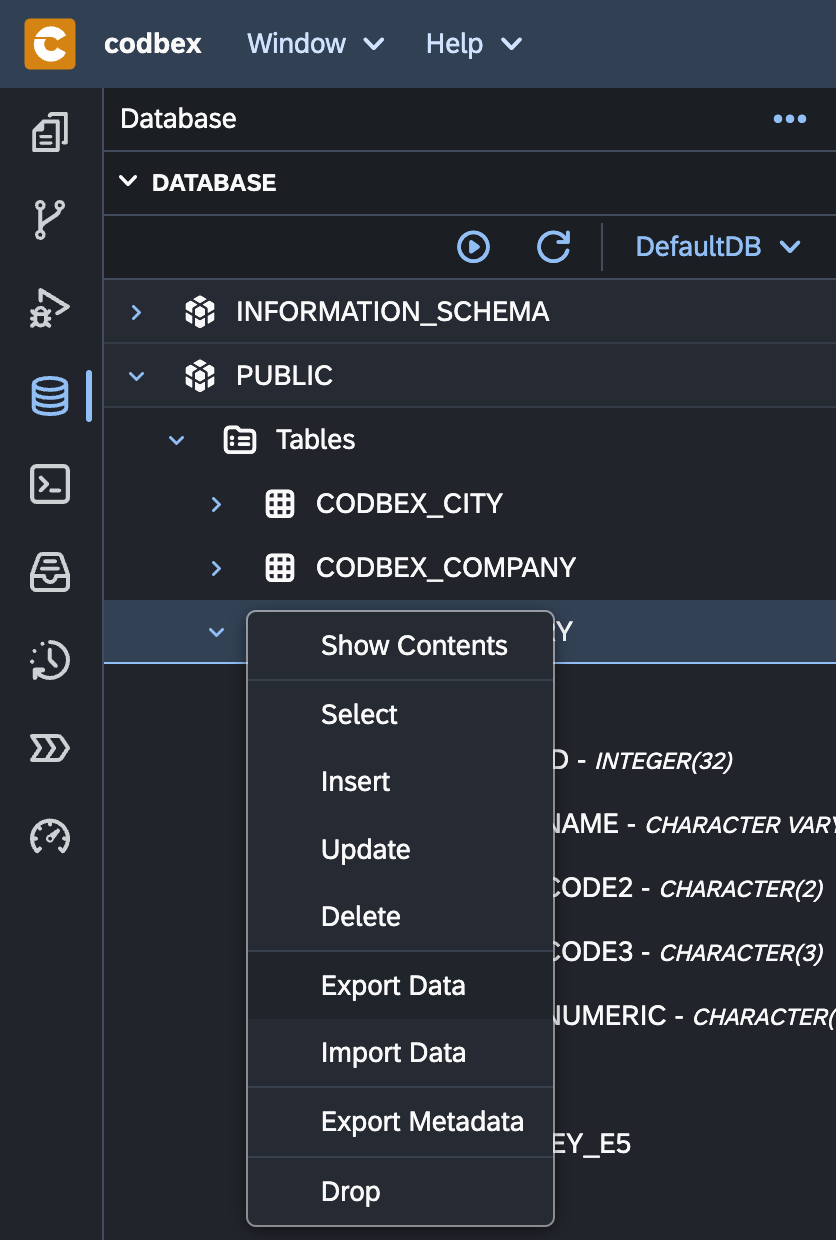Open the history clock sidebar icon
Screen dimensions: 836x1240
point(50,660)
